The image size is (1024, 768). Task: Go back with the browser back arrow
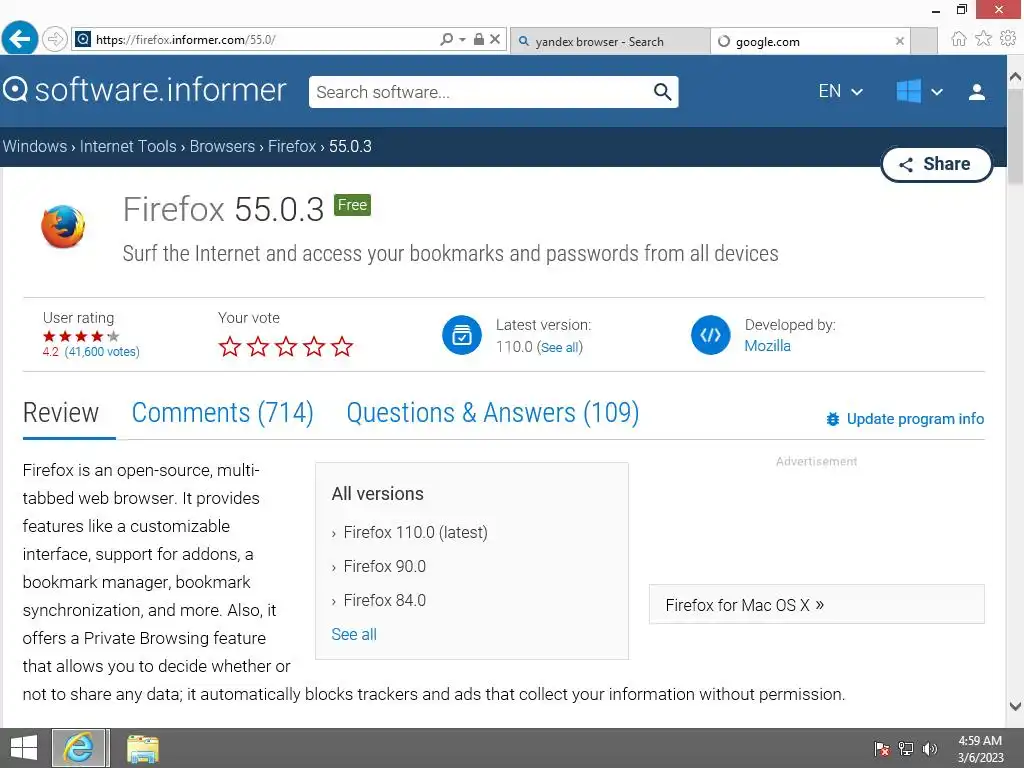tap(20, 39)
